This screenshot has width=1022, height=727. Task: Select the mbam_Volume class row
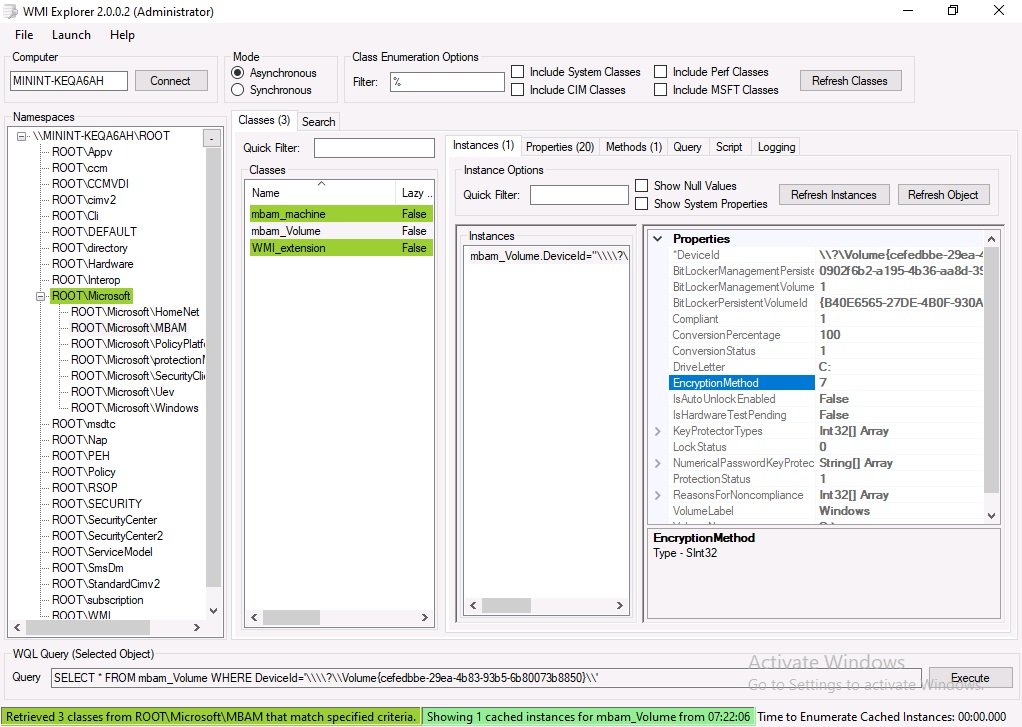(341, 231)
